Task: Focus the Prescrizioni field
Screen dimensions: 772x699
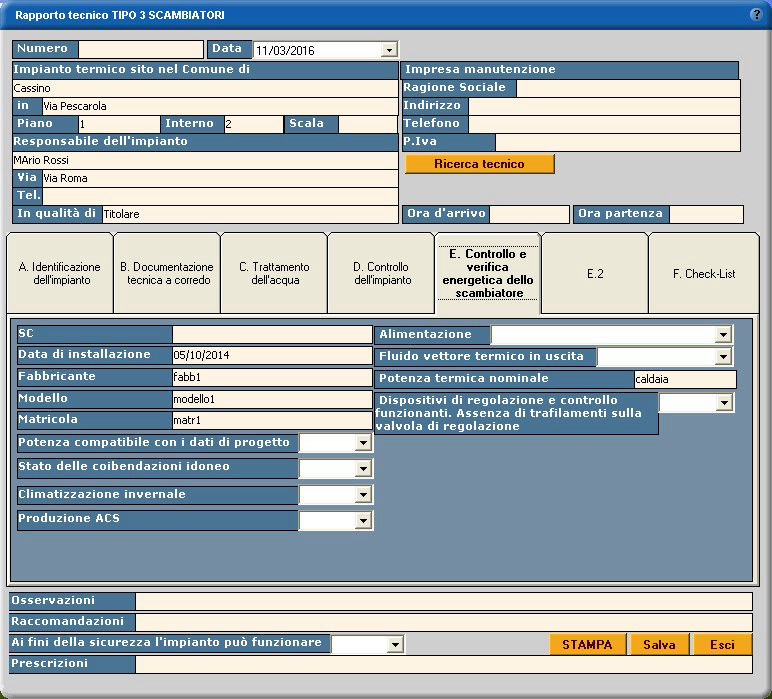Action: (444, 664)
